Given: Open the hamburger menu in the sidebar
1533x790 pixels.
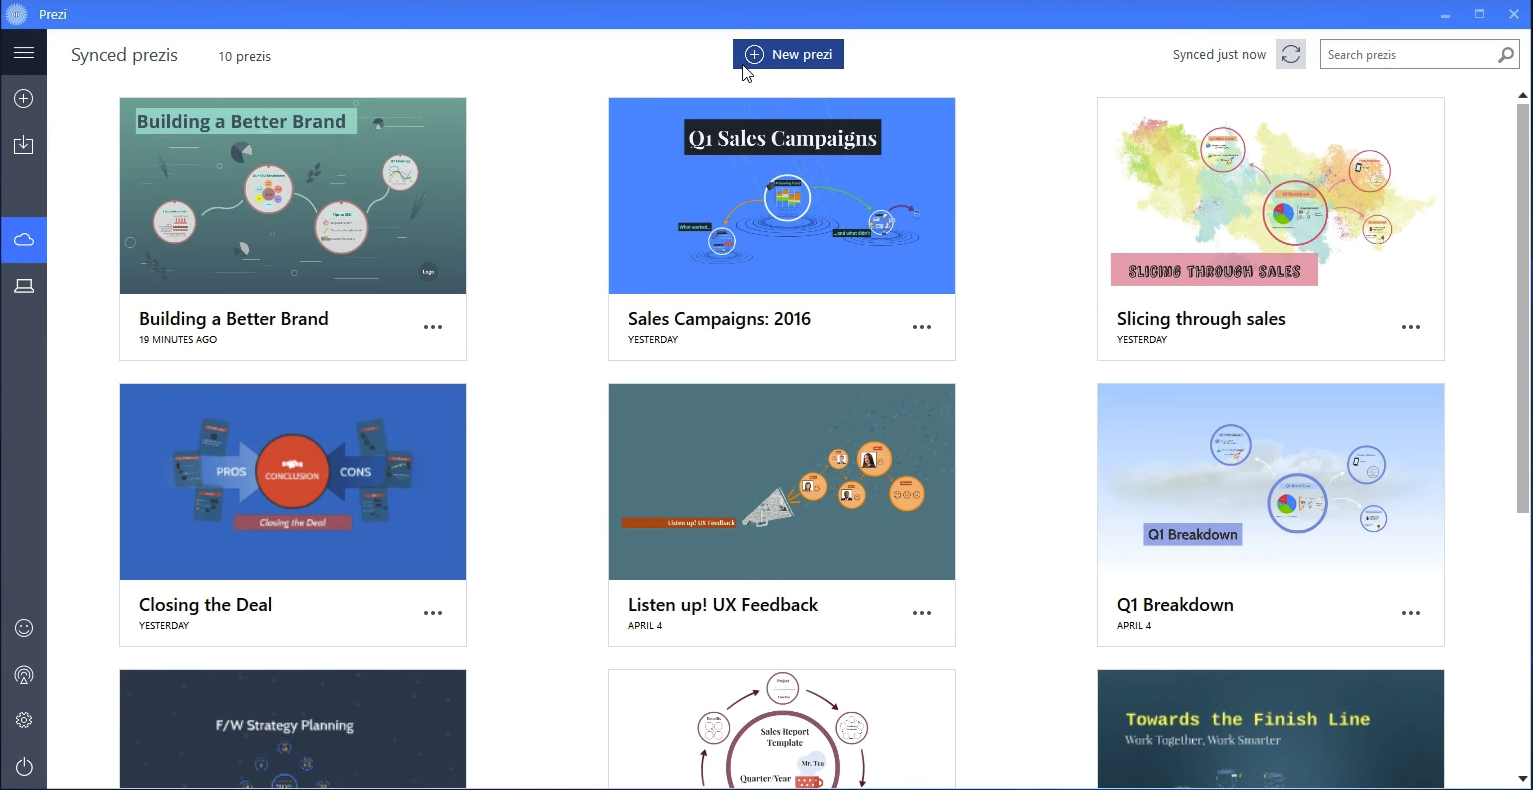Looking at the screenshot, I should pos(24,52).
